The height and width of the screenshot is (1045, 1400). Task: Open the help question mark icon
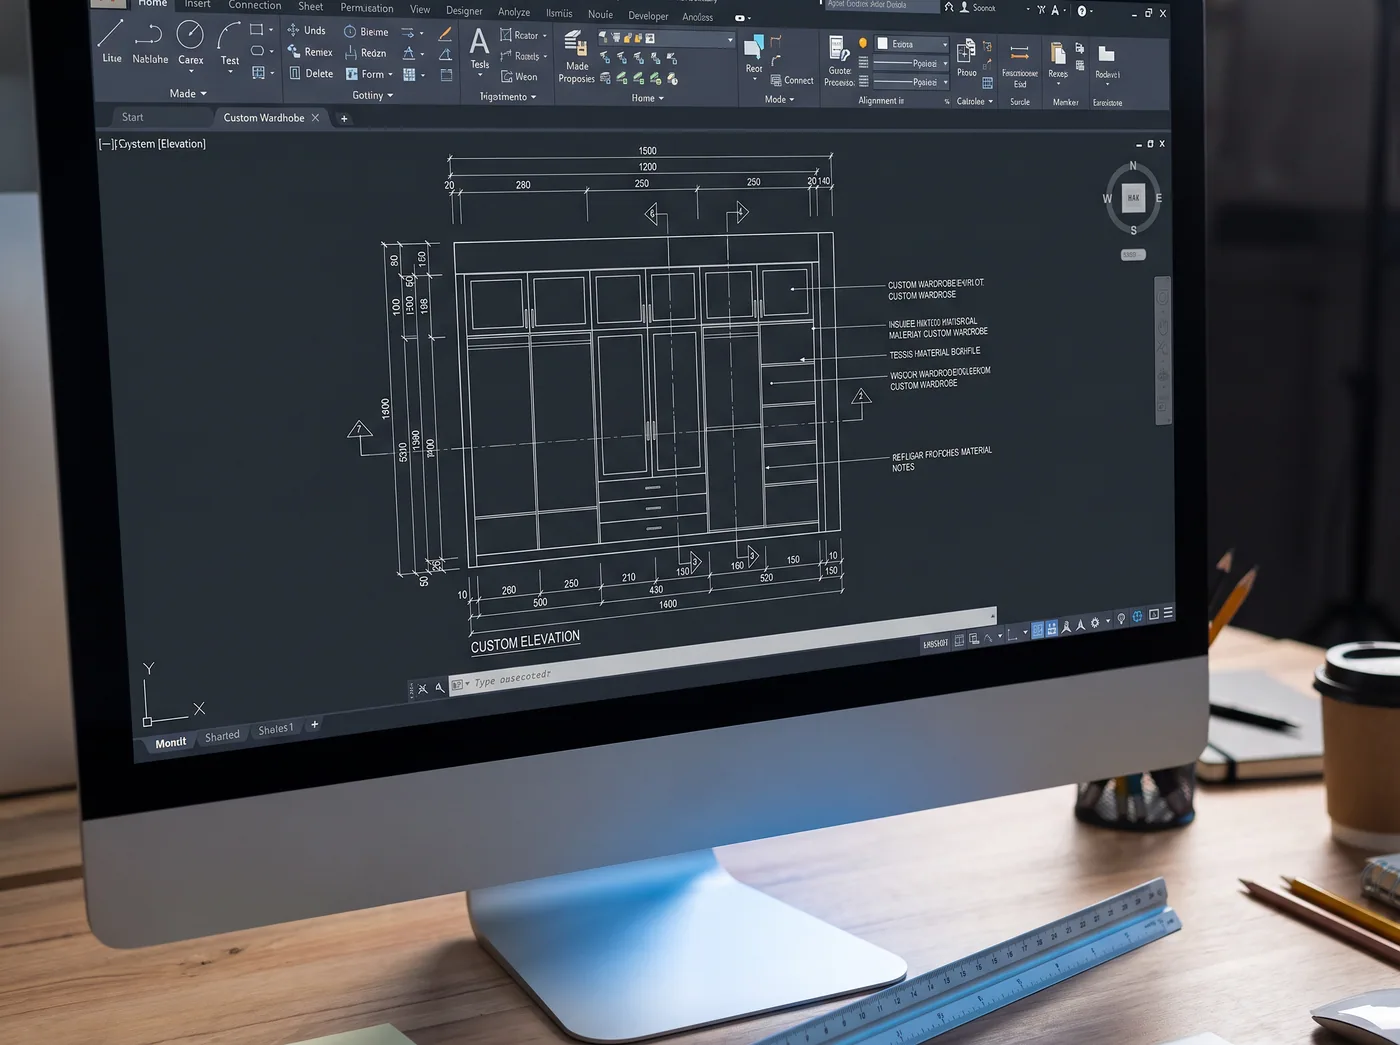point(1082,11)
